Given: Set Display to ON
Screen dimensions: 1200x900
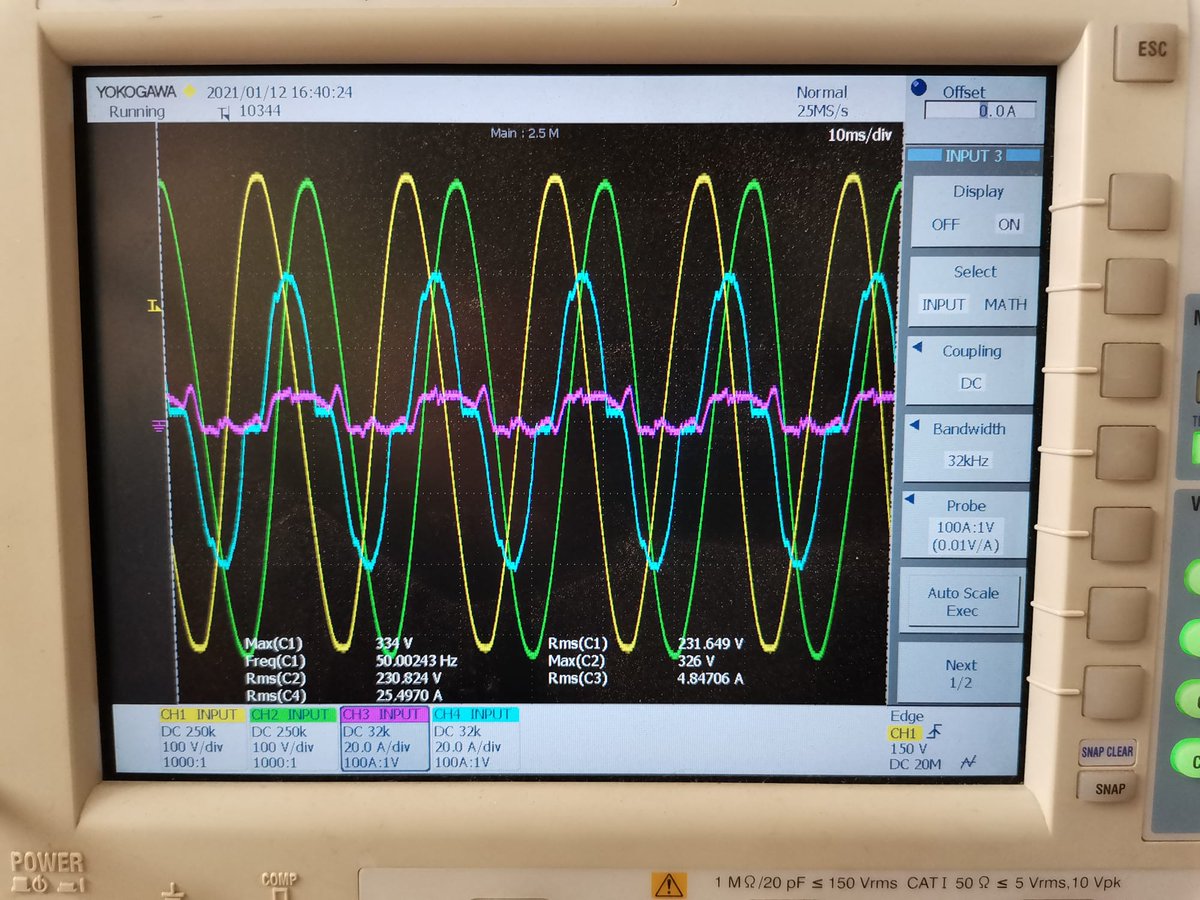Looking at the screenshot, I should [1008, 225].
